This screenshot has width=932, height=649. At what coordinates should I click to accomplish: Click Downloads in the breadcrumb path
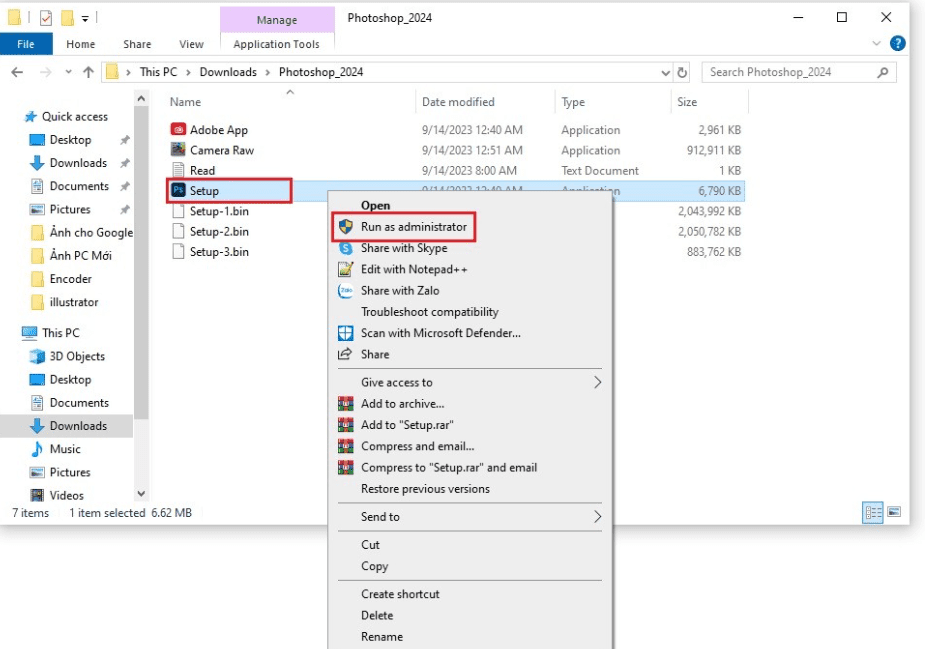coord(228,72)
